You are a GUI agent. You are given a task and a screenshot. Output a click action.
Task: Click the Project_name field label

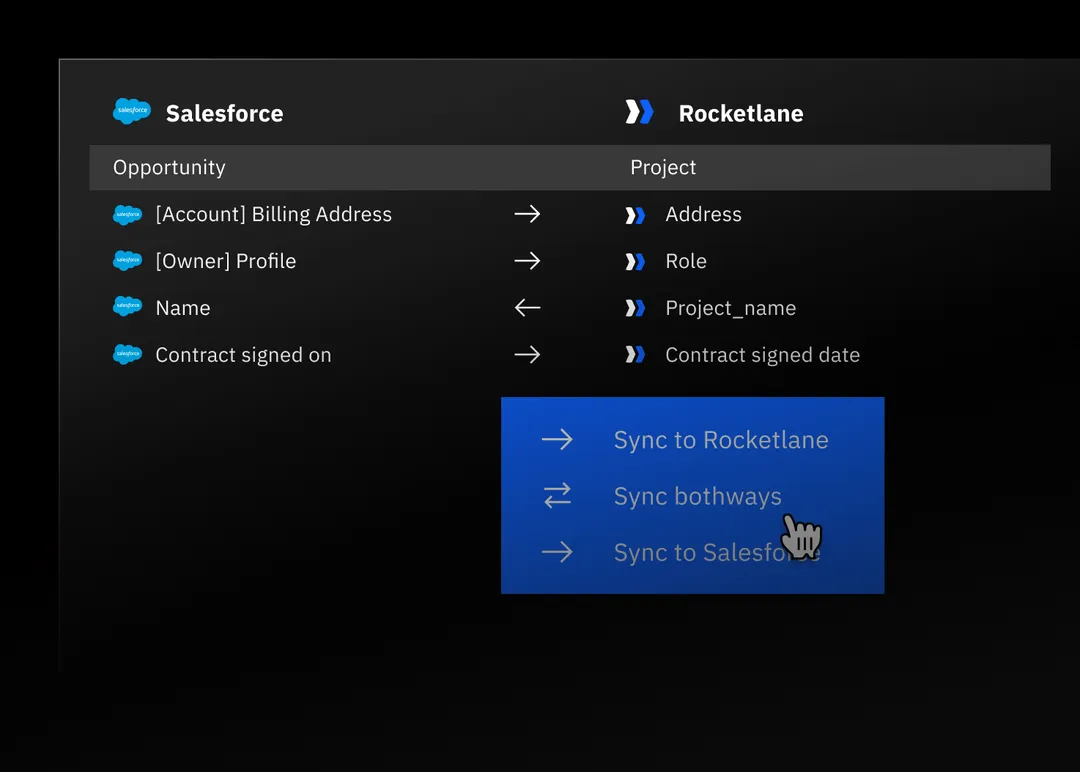coord(730,308)
